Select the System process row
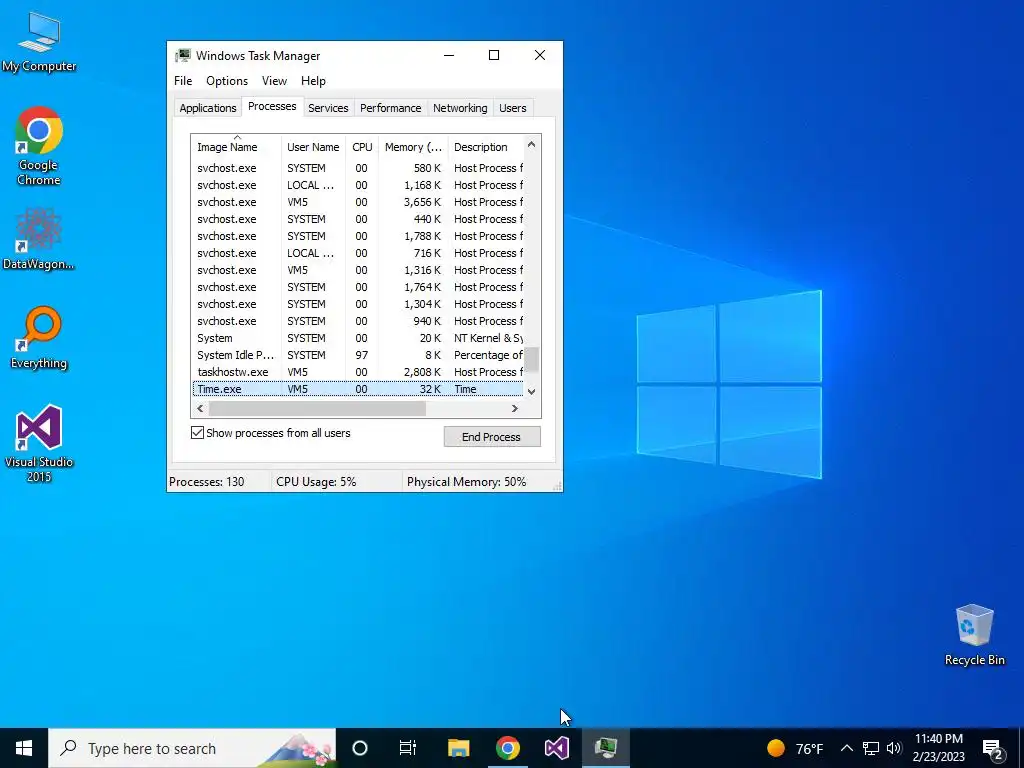This screenshot has height=768, width=1024. (x=358, y=338)
